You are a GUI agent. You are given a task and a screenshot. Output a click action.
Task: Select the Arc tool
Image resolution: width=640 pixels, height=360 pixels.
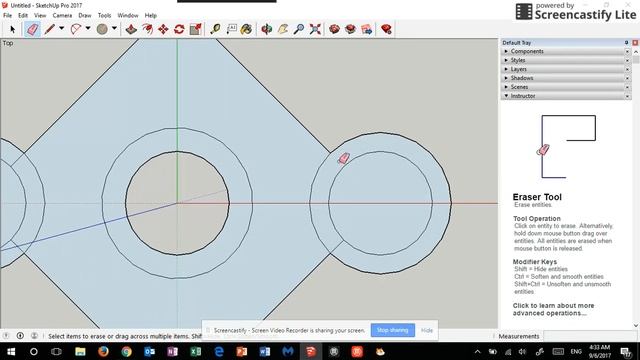click(76, 29)
